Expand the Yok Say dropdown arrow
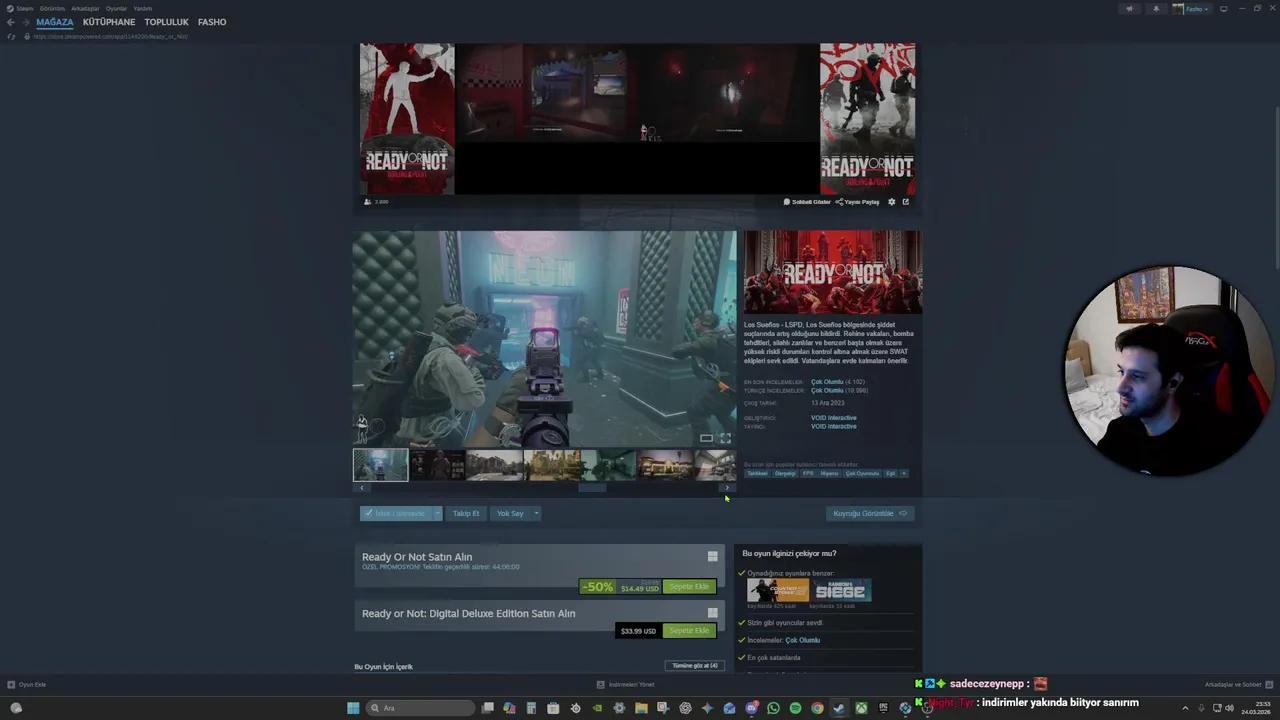 536,513
